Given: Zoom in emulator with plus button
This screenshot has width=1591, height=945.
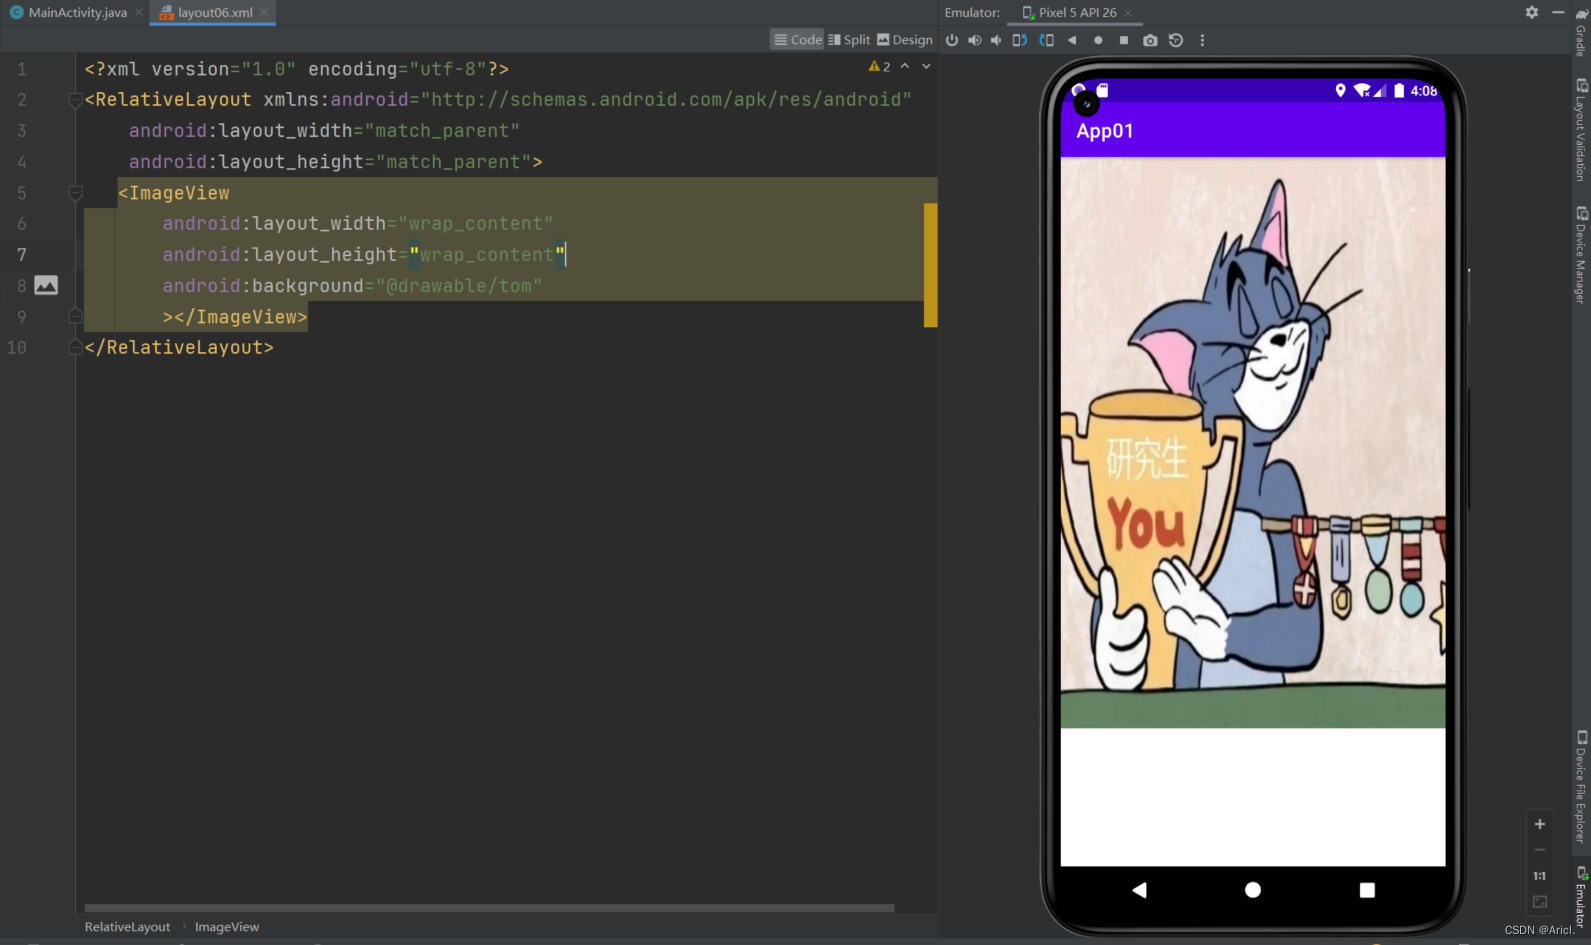Looking at the screenshot, I should click(x=1540, y=824).
